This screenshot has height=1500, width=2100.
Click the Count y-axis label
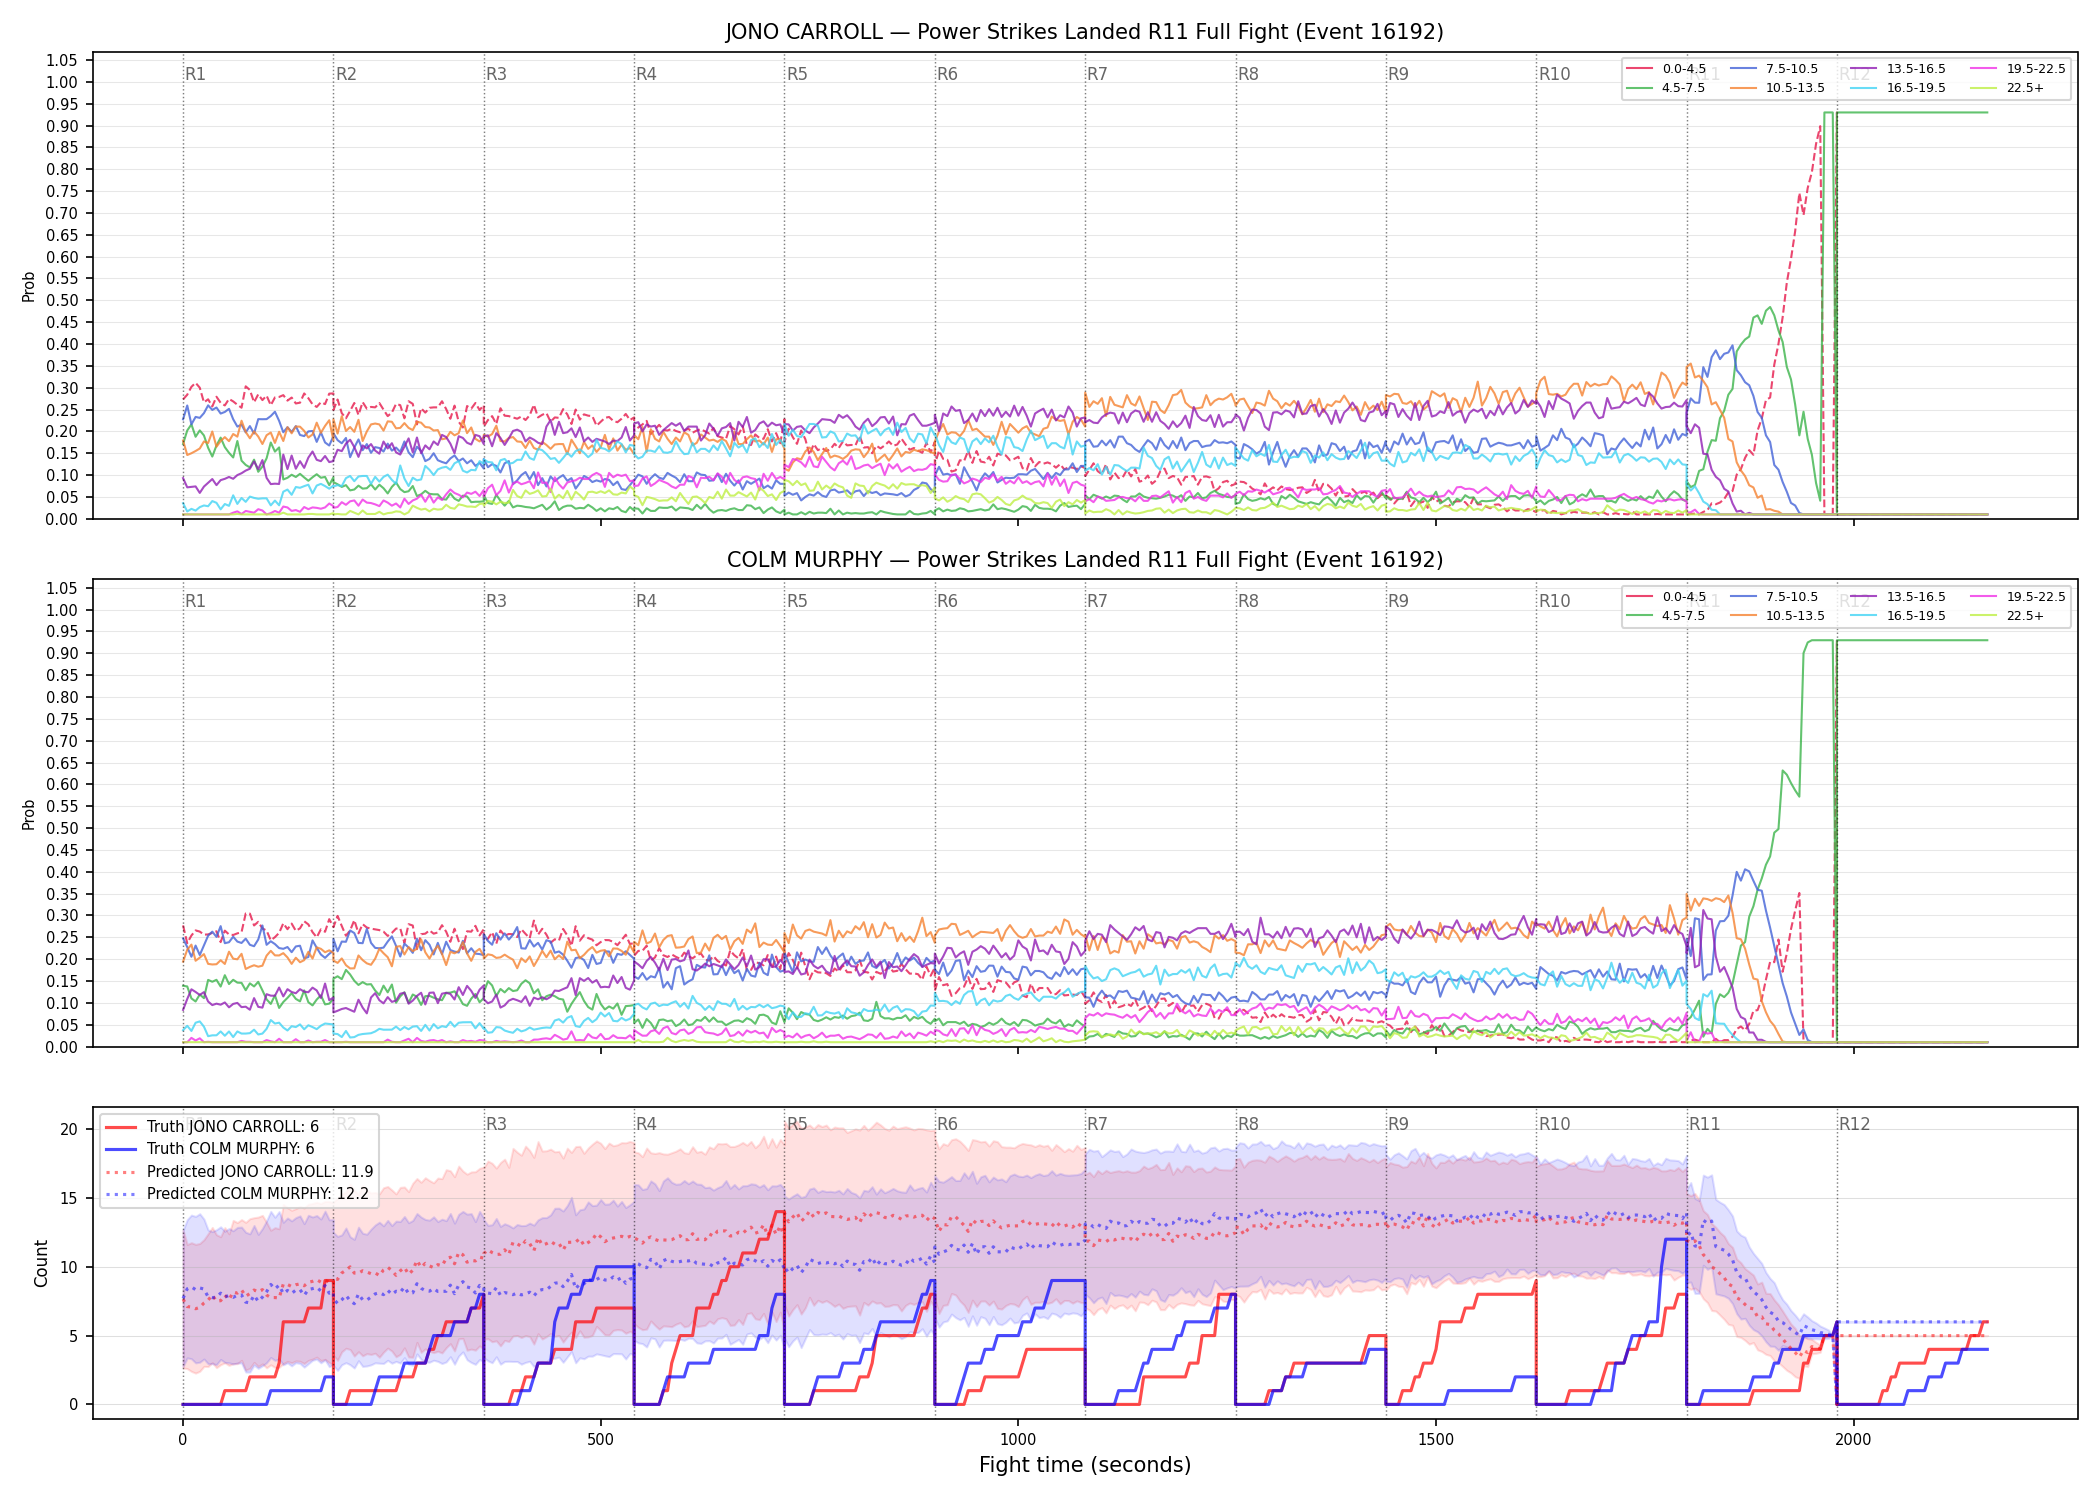(x=41, y=1263)
